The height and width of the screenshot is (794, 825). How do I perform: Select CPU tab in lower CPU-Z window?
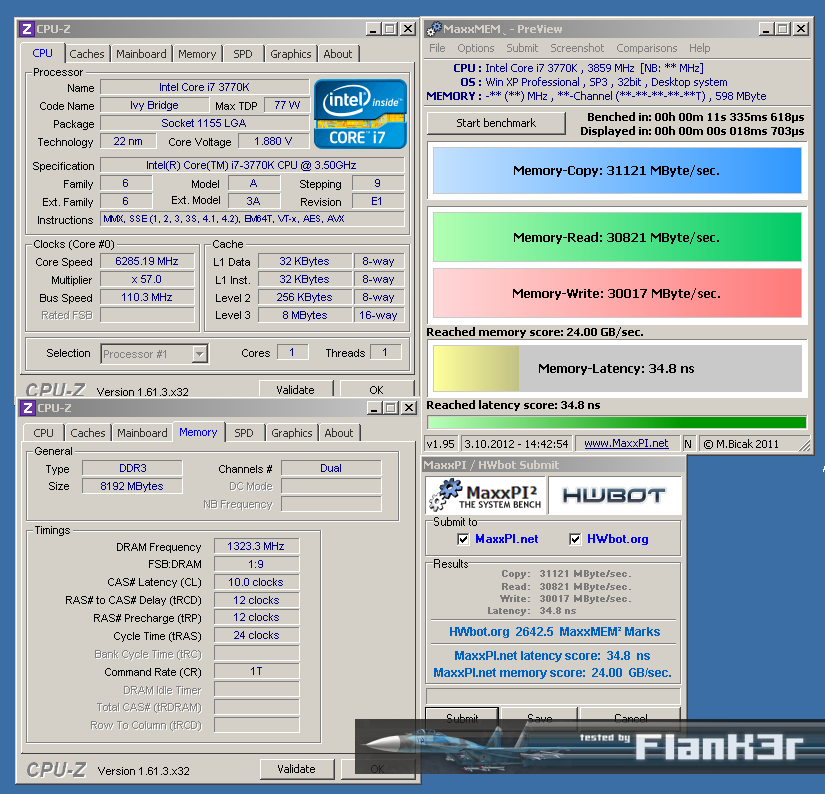click(43, 433)
